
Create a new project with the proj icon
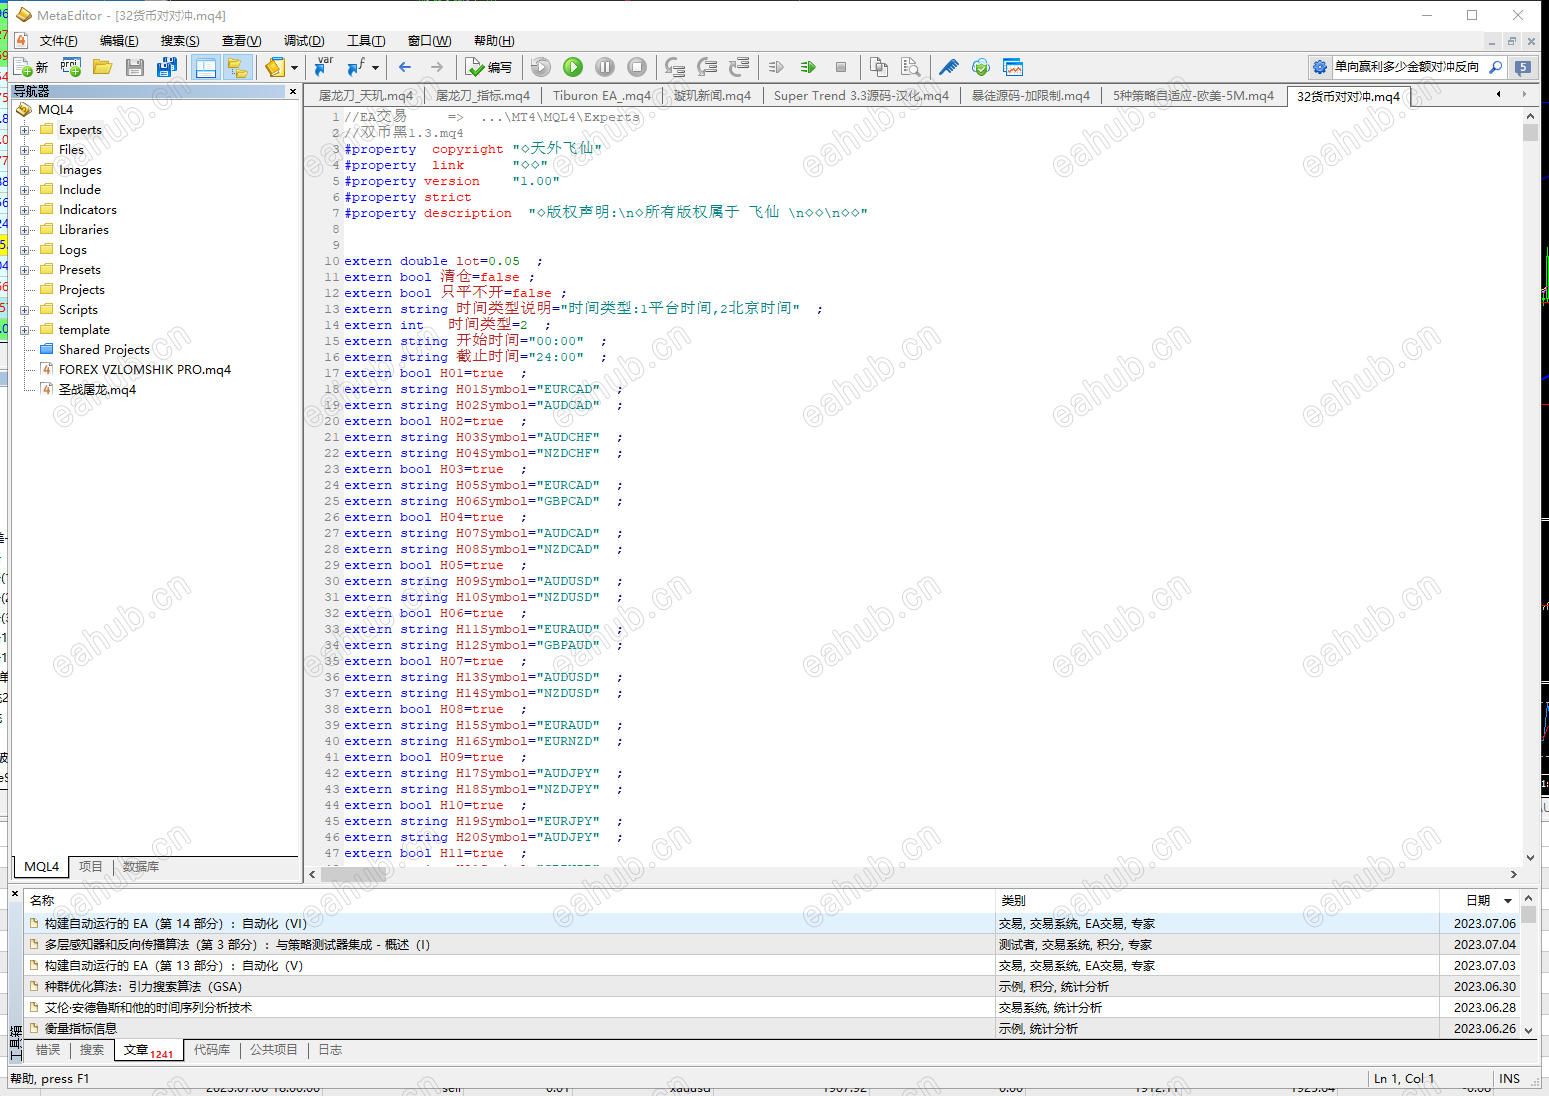click(71, 67)
